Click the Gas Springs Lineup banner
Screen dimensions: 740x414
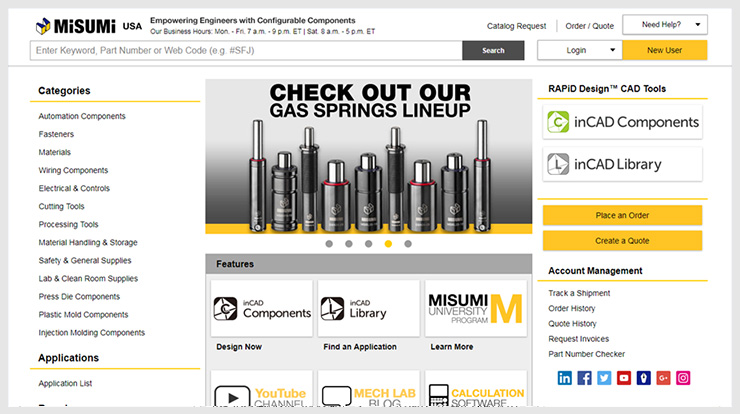pyautogui.click(x=369, y=156)
